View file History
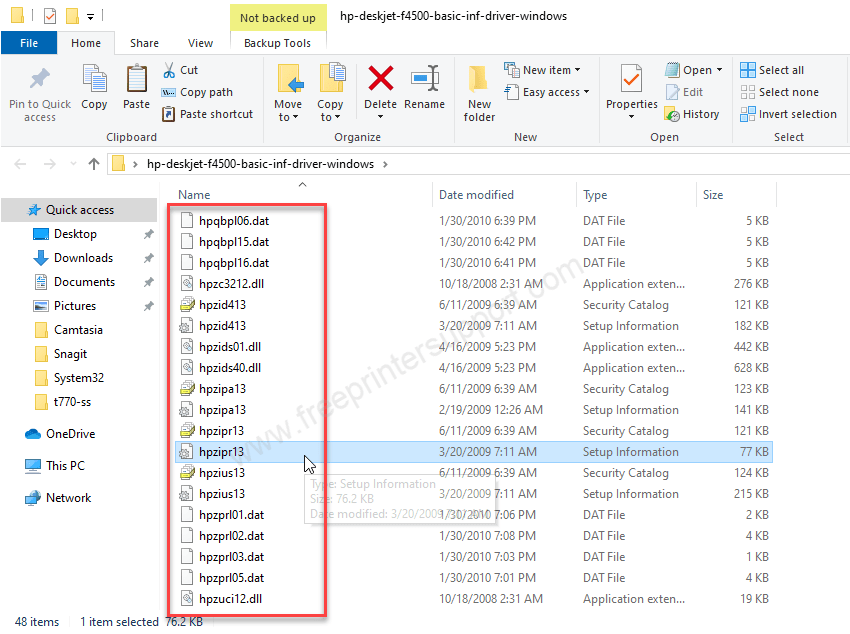 click(x=692, y=114)
